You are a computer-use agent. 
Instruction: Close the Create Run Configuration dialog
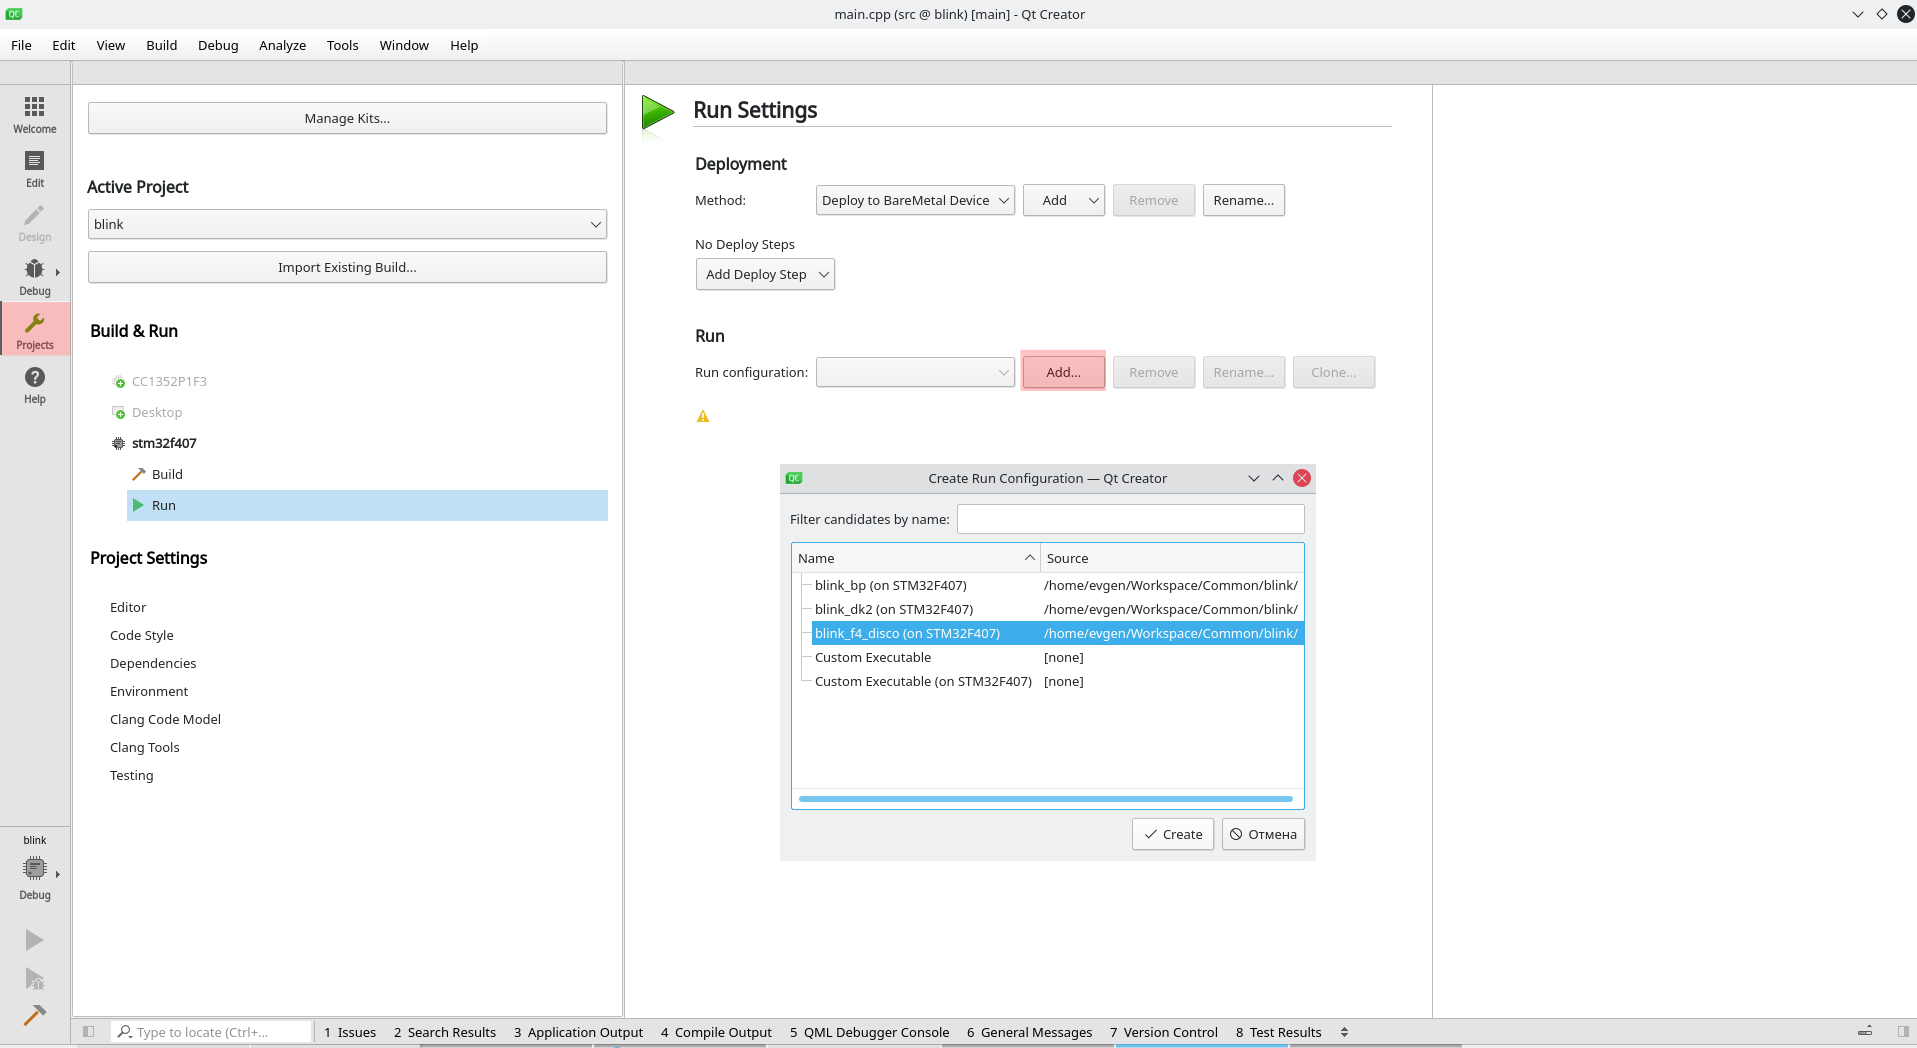pos(1302,478)
